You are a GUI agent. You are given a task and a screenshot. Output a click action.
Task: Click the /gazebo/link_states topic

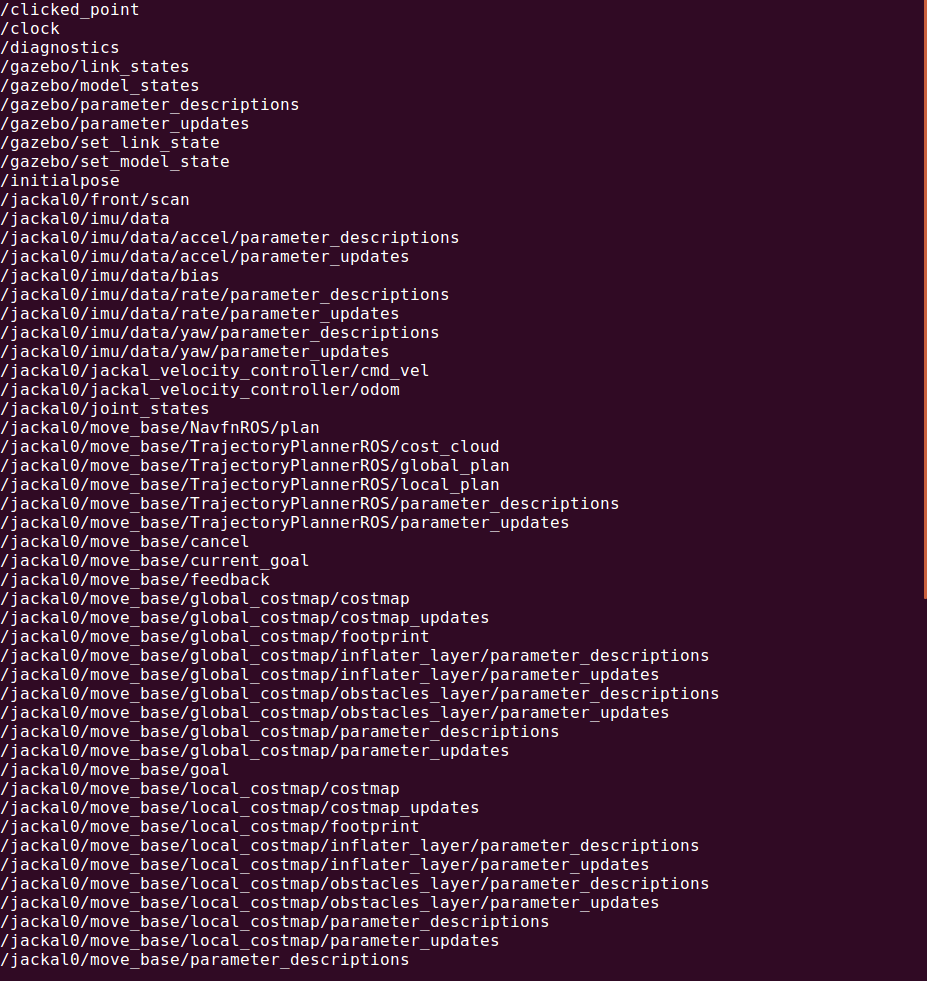click(x=95, y=67)
